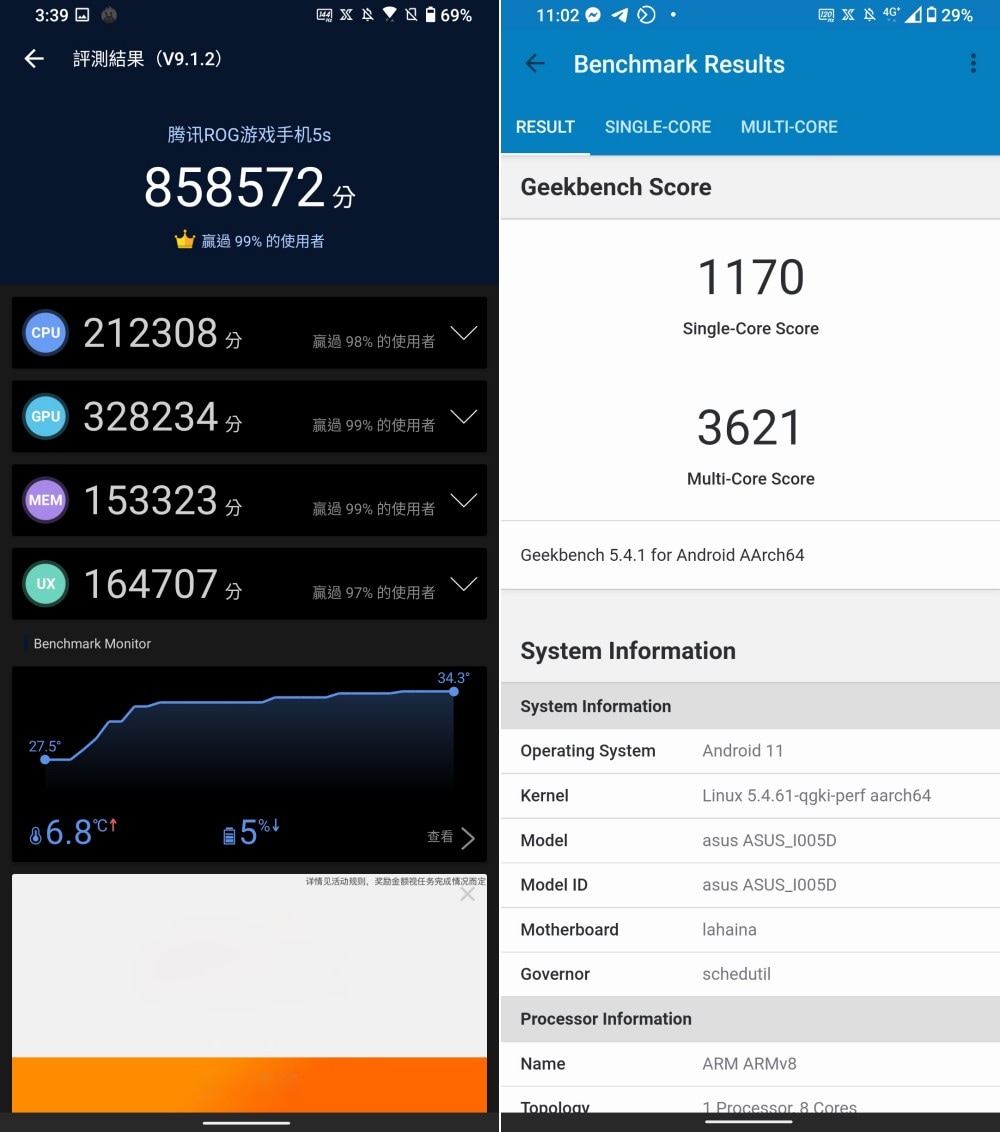Image resolution: width=1000 pixels, height=1132 pixels.
Task: Tap the 34.3° end point on temperature graph
Action: tap(453, 692)
